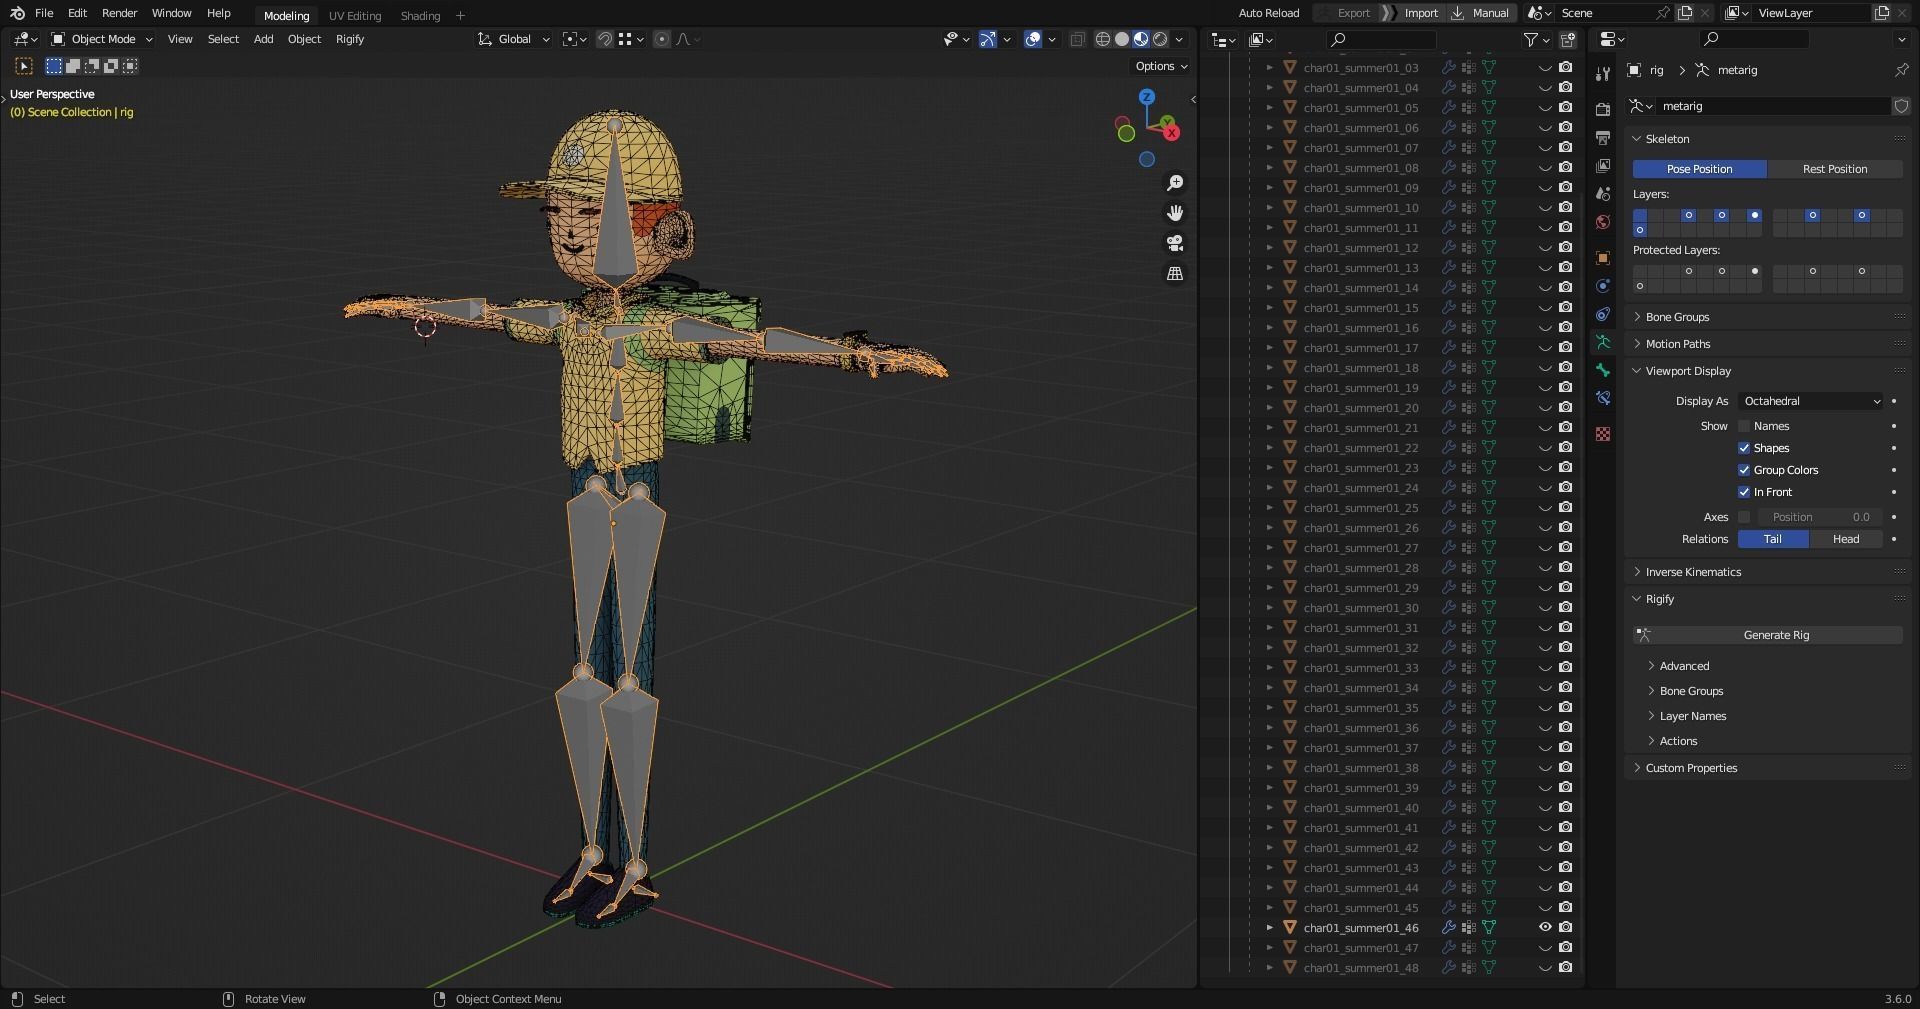
Task: Open the Render properties tab
Action: click(x=1603, y=109)
